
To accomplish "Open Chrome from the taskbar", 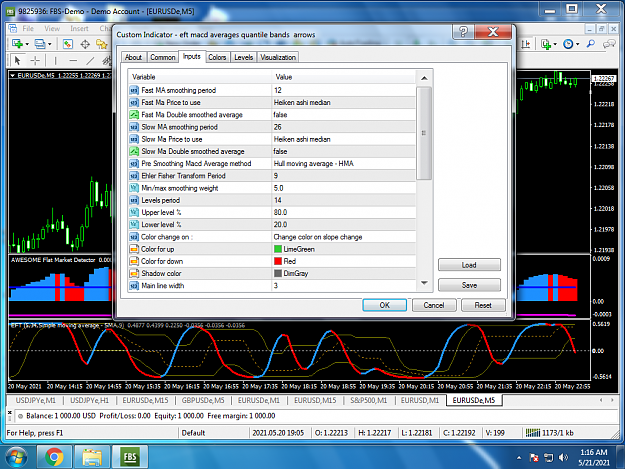I will tap(54, 457).
